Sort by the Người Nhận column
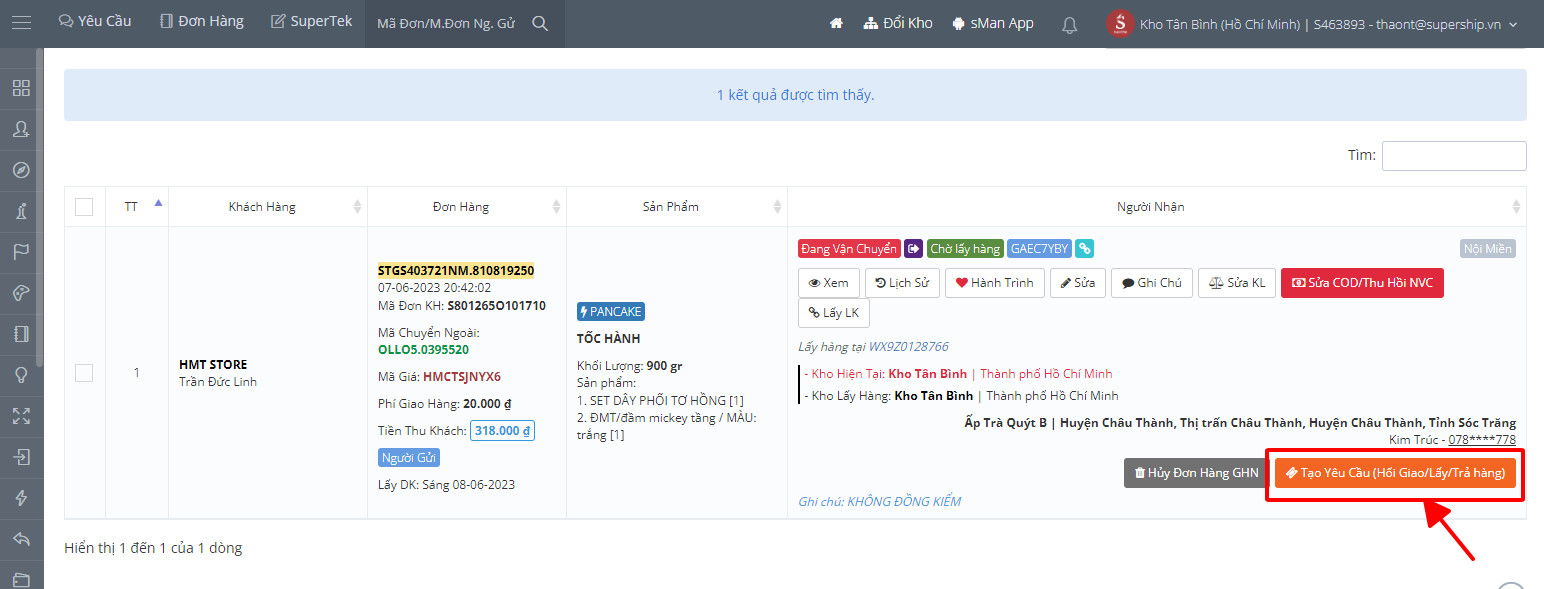The width and height of the screenshot is (1544, 589). coord(1157,207)
